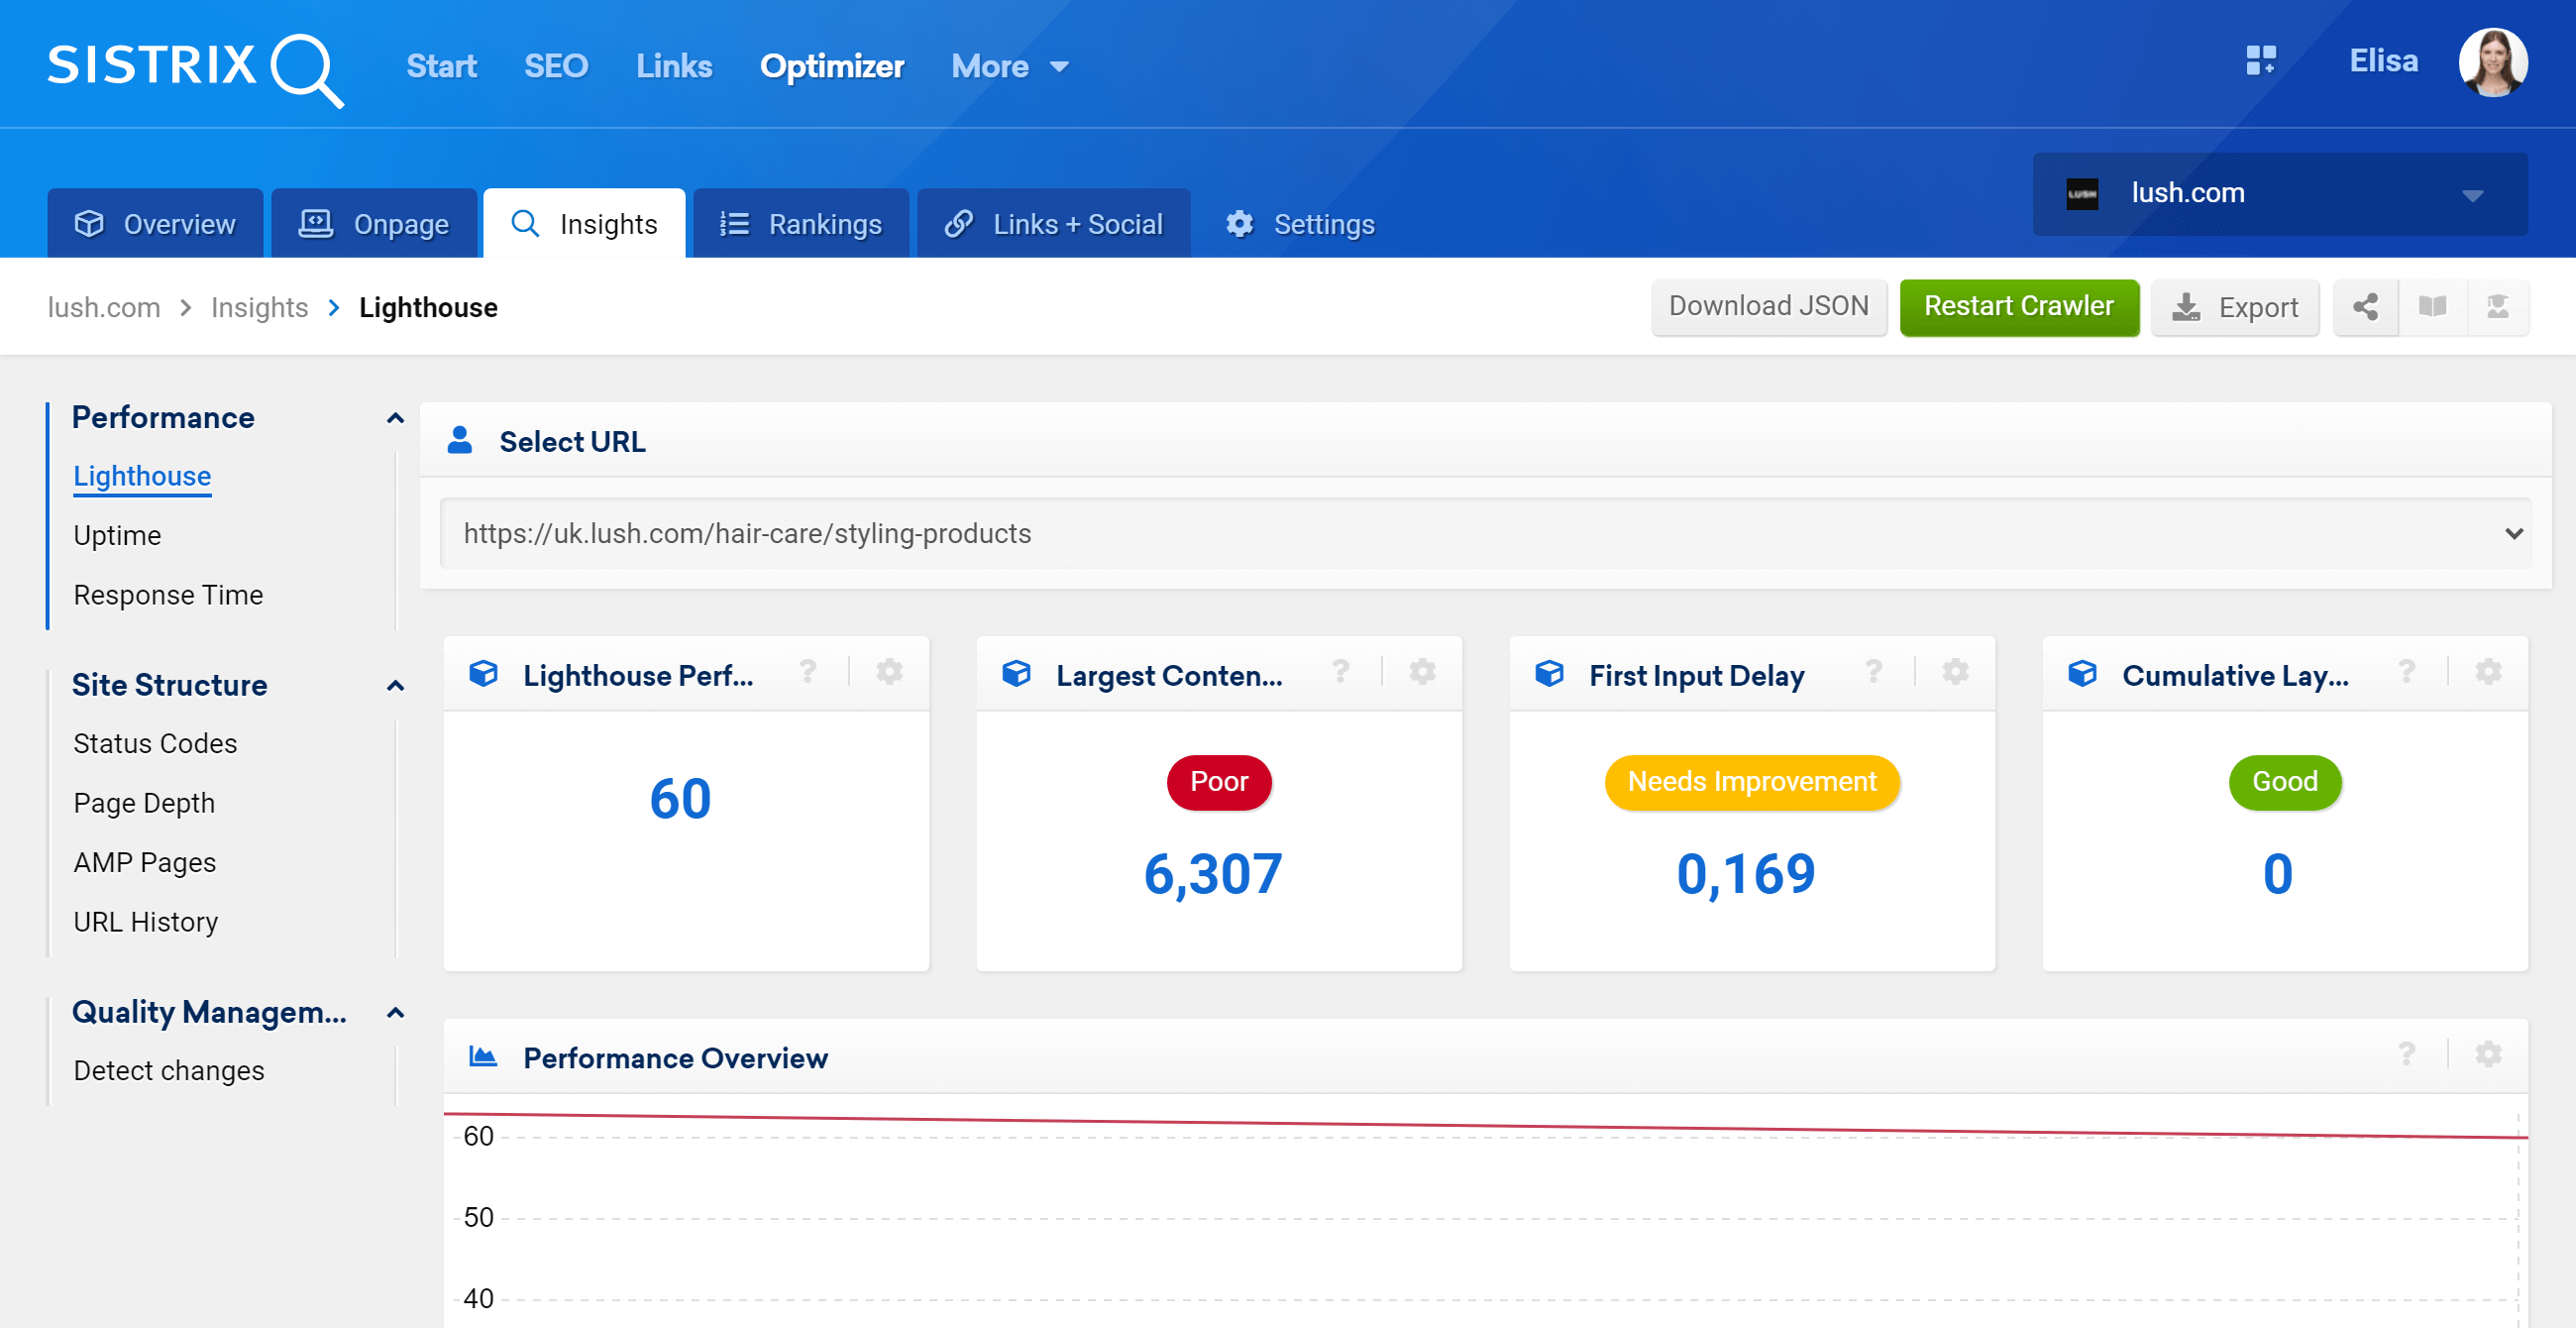Click the share icon button

pos(2365,307)
